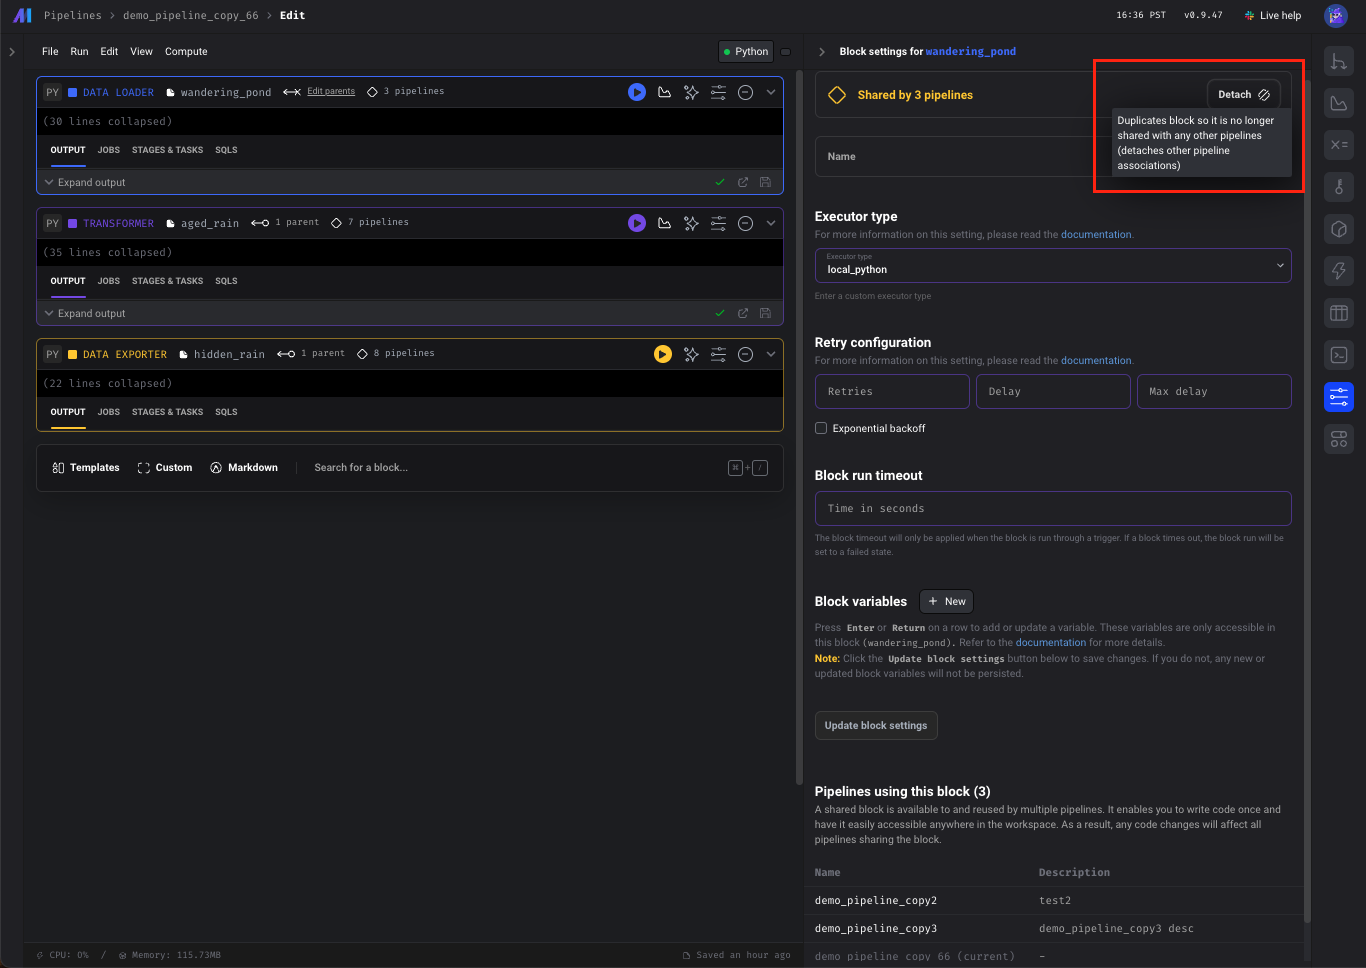Save wandering_pond output with the disk icon
Image resolution: width=1366 pixels, height=968 pixels.
765,182
